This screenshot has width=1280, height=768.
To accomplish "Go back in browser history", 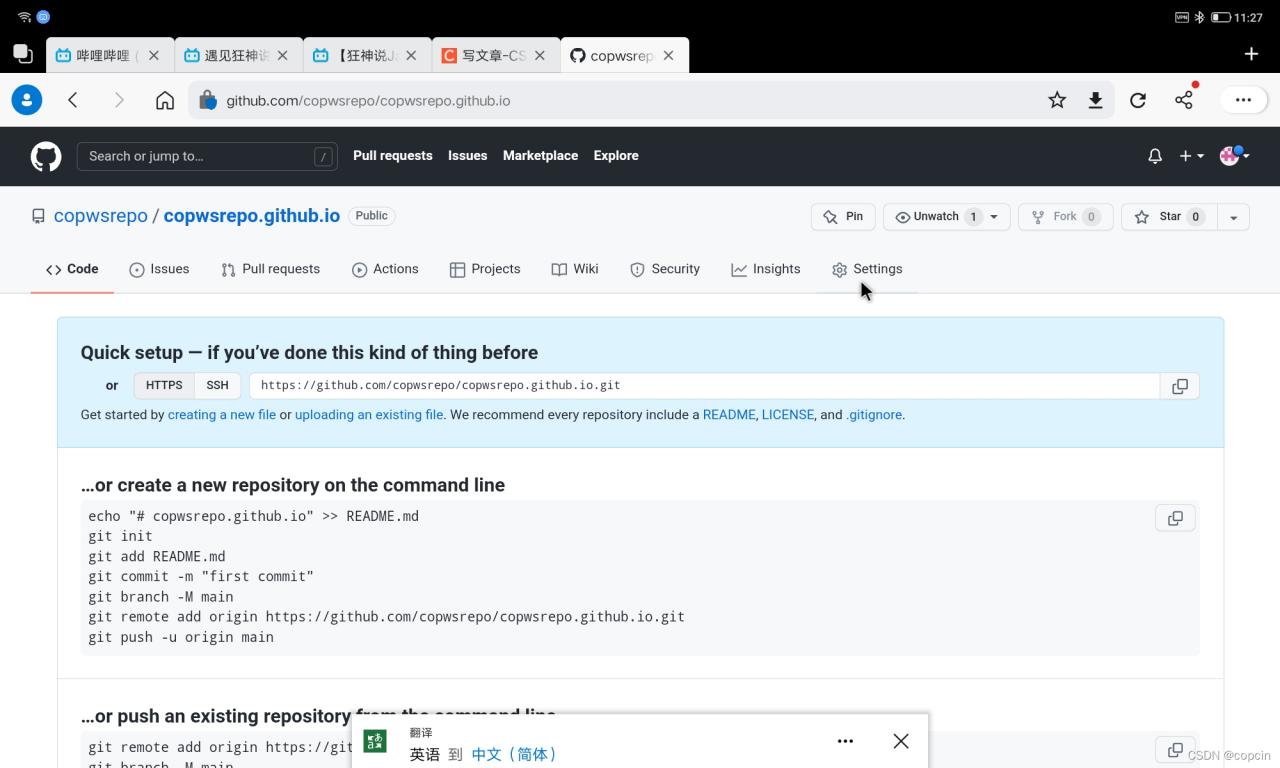I will tap(73, 100).
